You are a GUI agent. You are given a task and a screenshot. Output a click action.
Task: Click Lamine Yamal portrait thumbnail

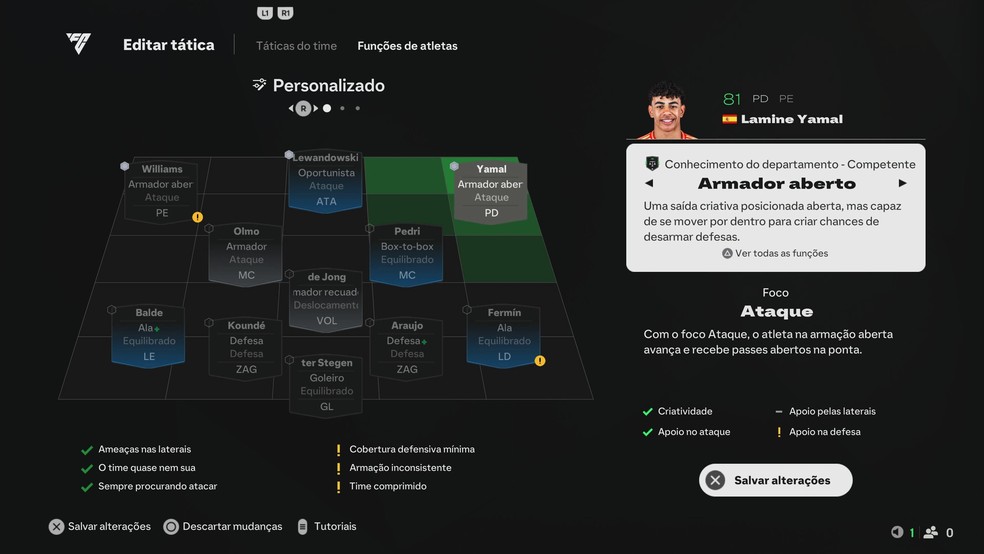click(x=666, y=110)
